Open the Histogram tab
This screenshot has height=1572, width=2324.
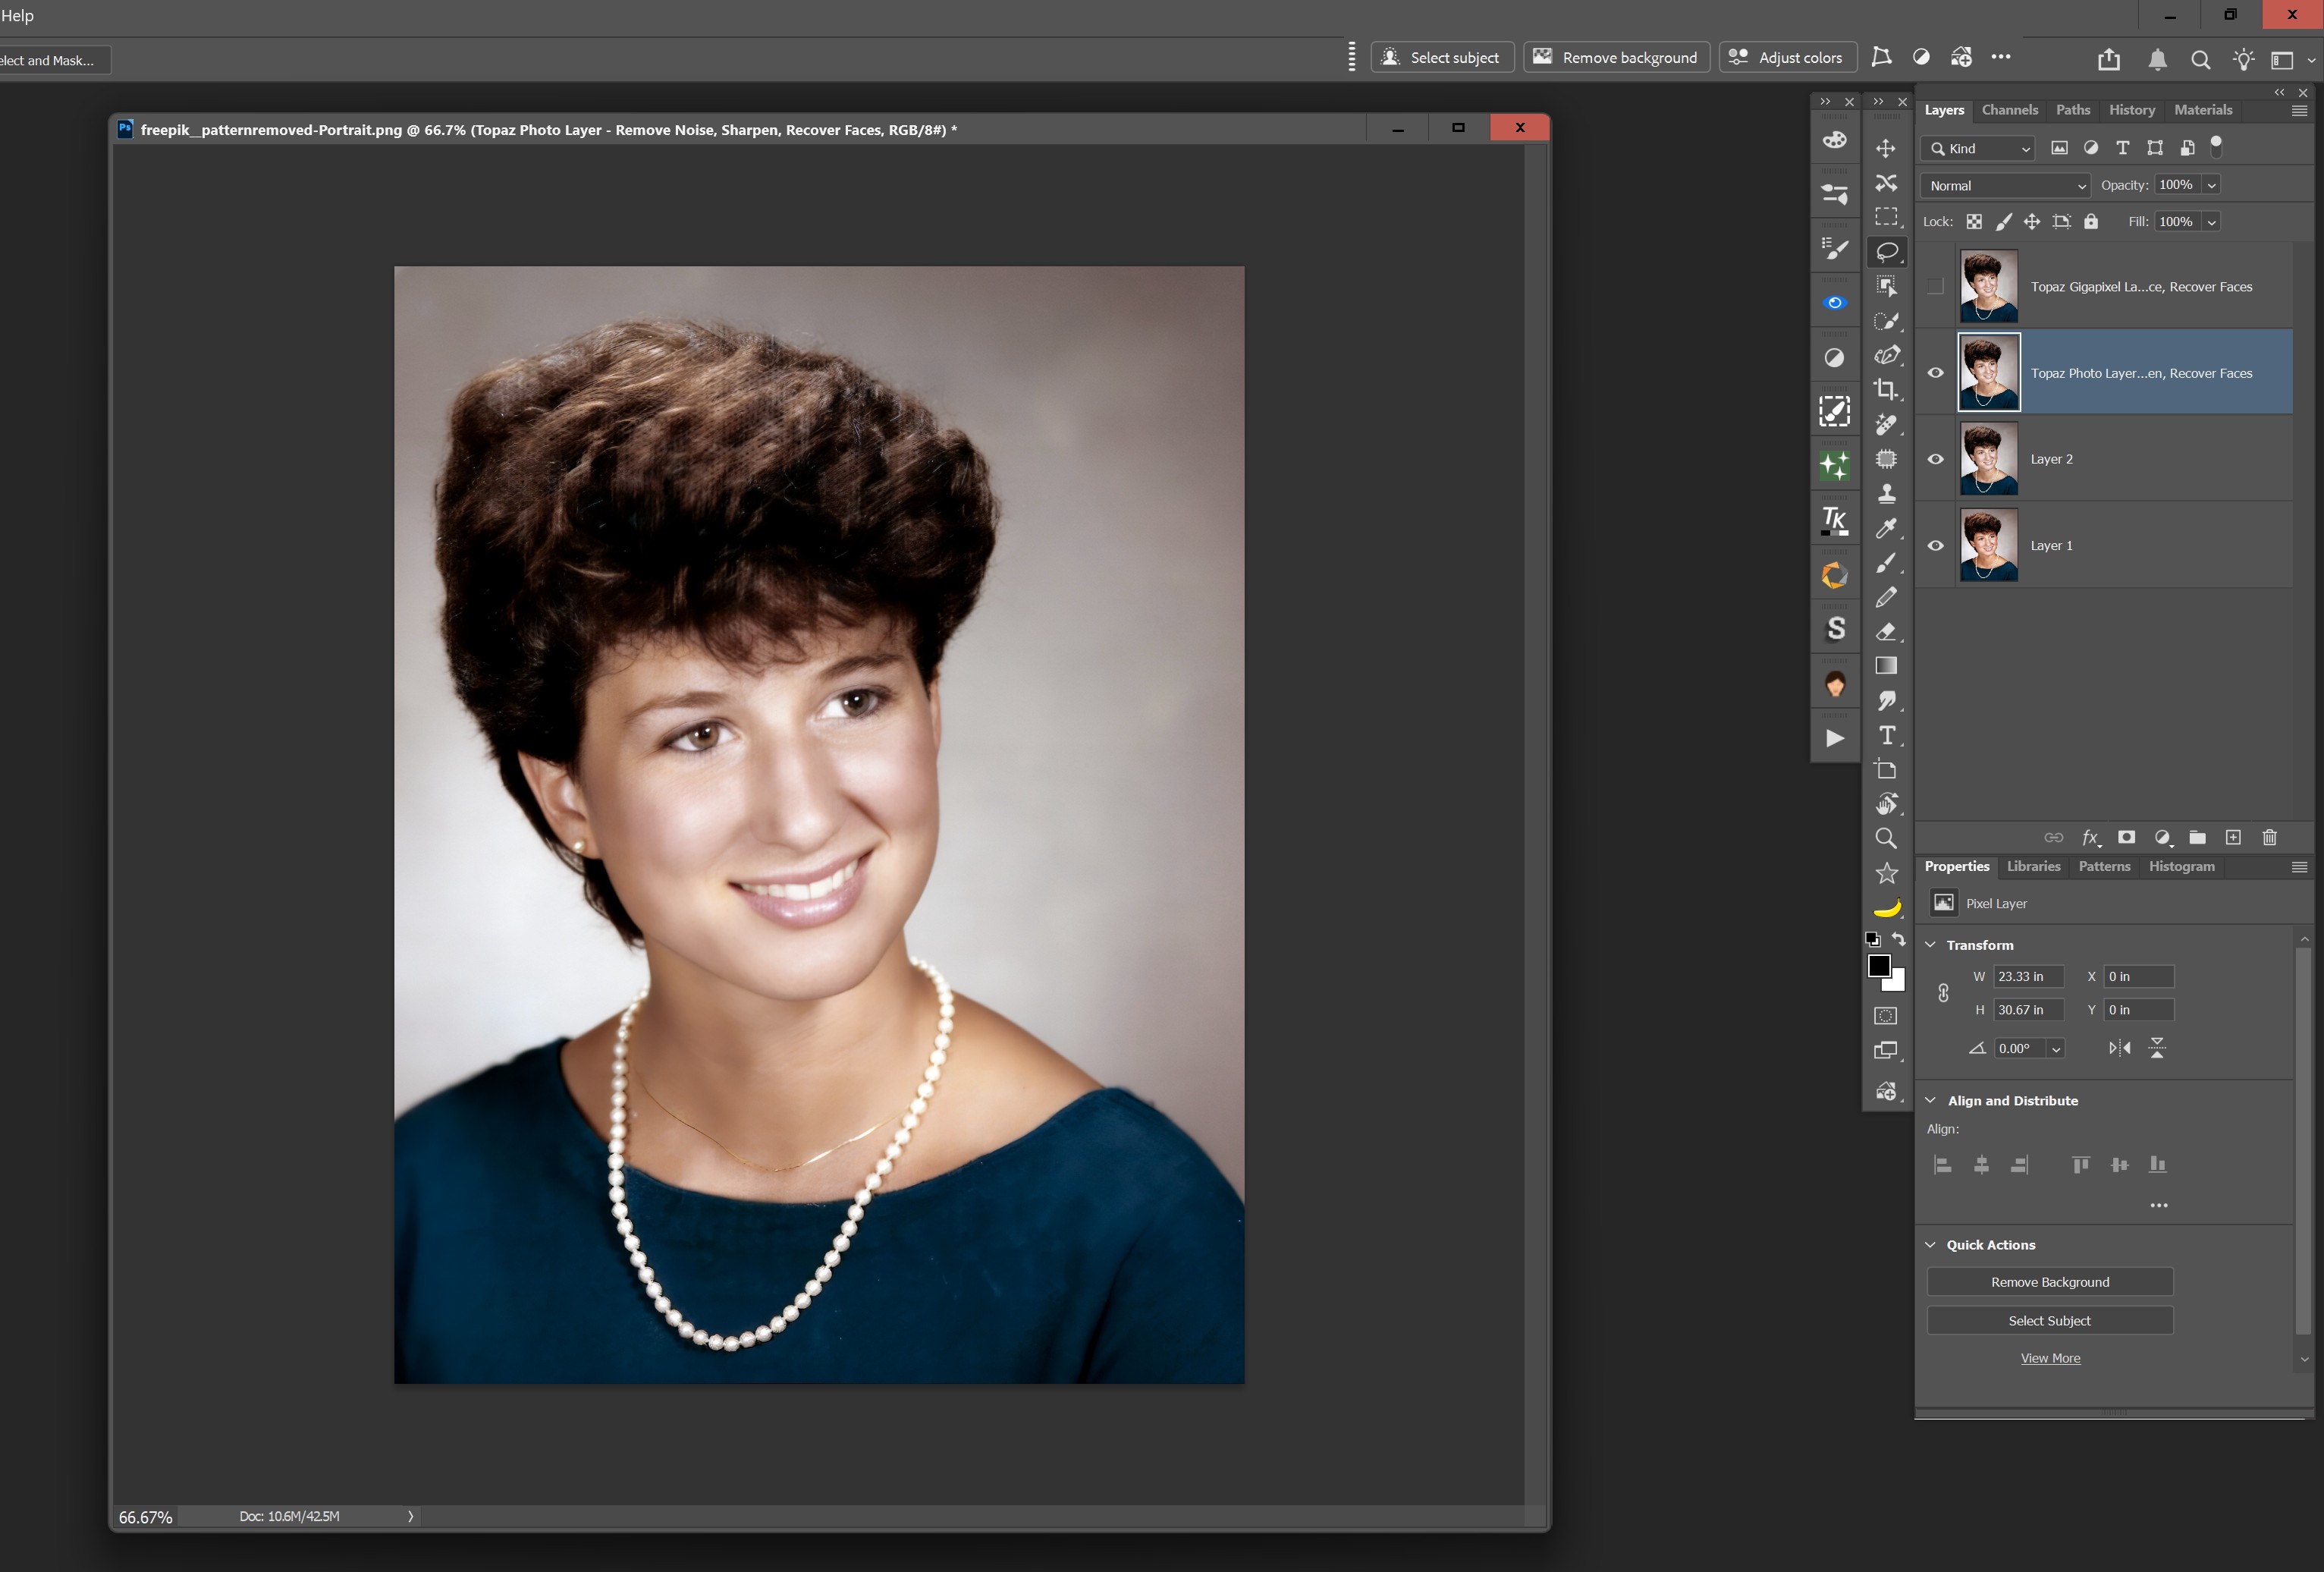point(2181,866)
